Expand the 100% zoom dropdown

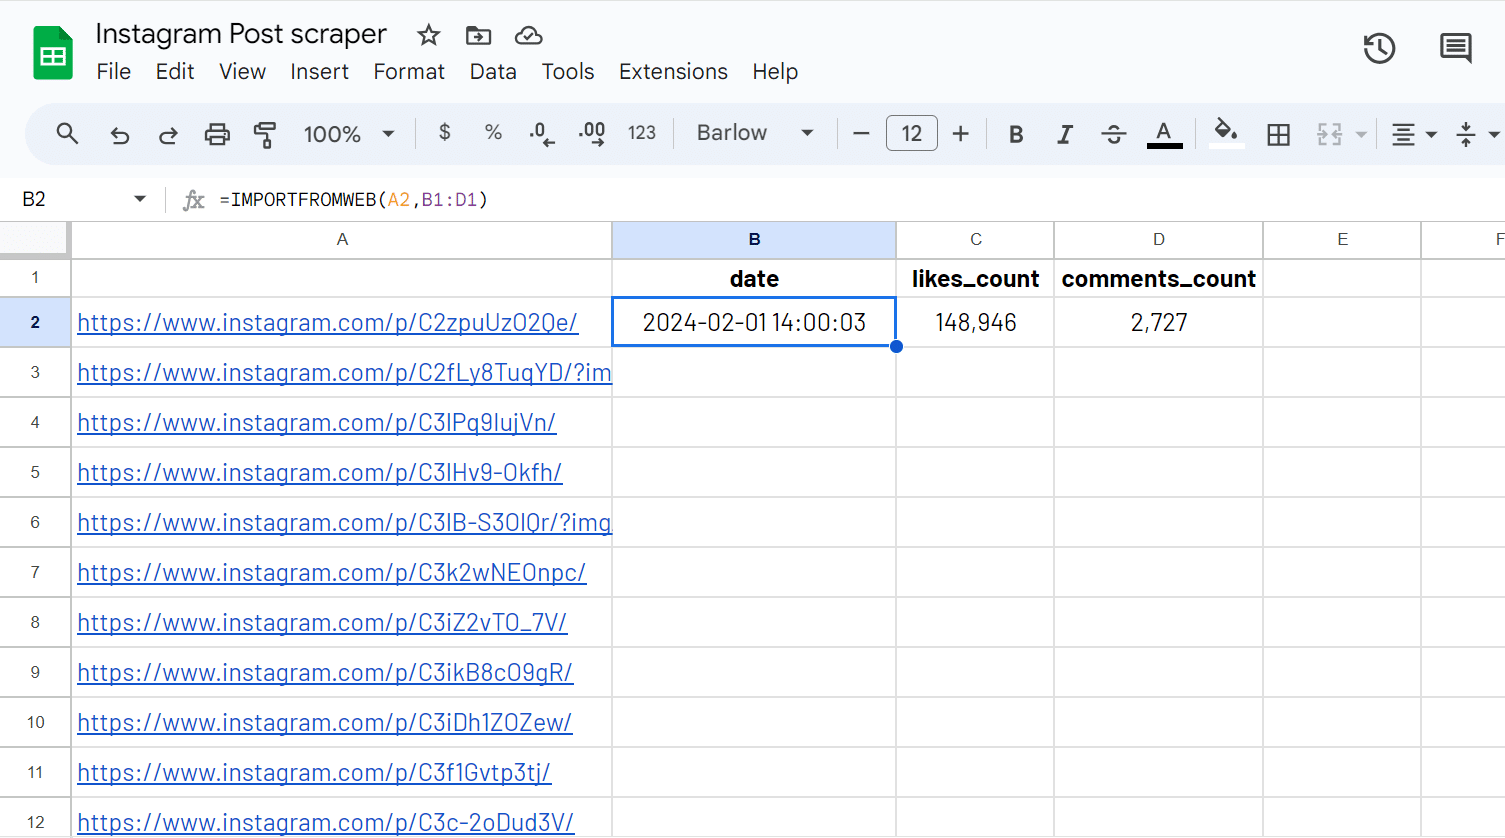click(x=349, y=134)
